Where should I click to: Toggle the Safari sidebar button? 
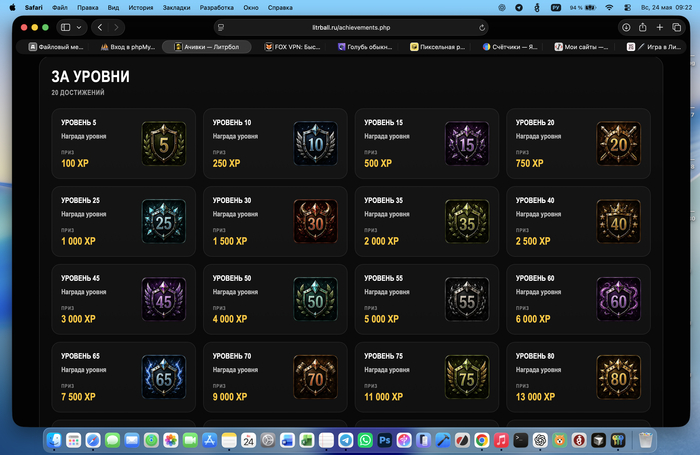[66, 27]
